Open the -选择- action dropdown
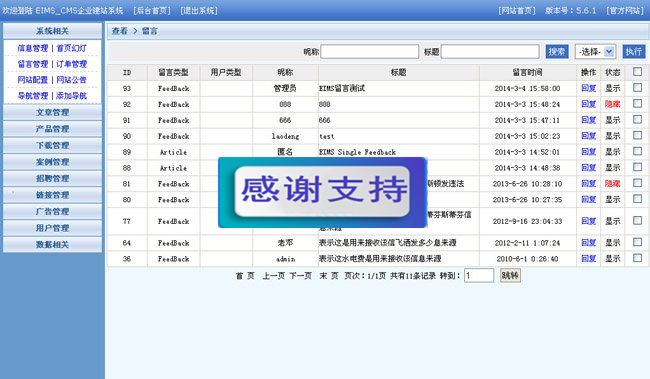This screenshot has width=650, height=379. [595, 51]
